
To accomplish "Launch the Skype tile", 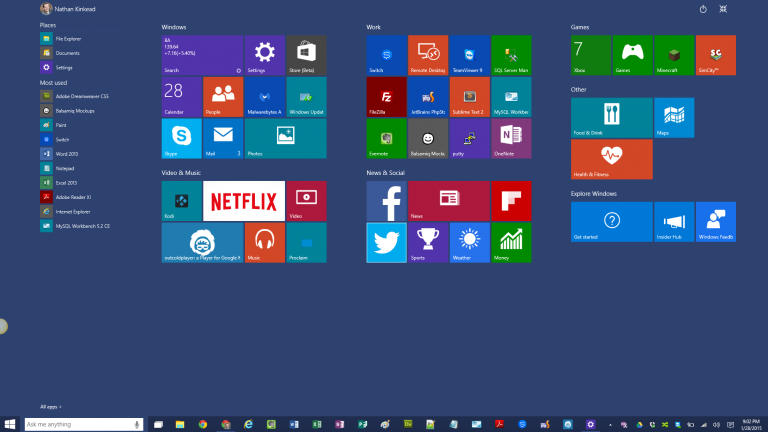I will coord(181,139).
